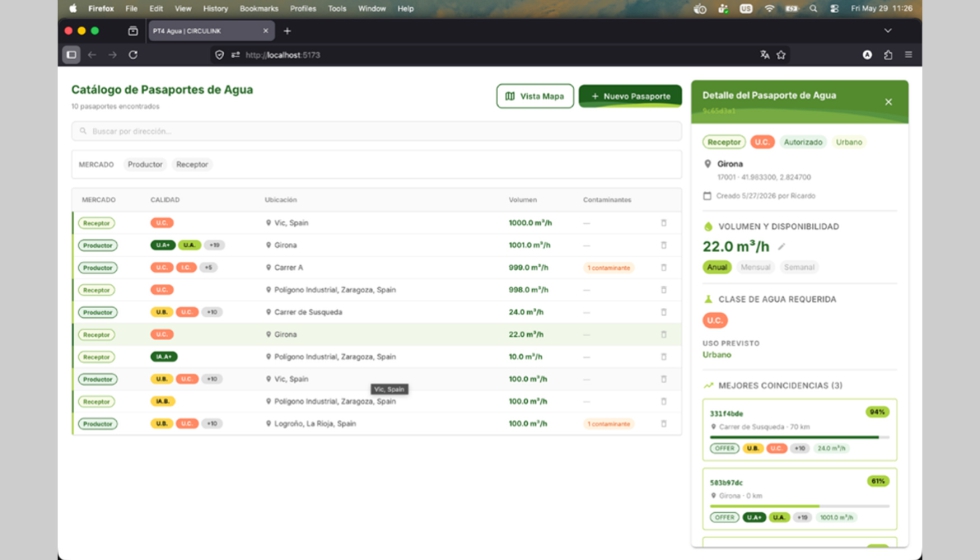Select the Mensual availability chip
980x560 pixels.
point(755,268)
